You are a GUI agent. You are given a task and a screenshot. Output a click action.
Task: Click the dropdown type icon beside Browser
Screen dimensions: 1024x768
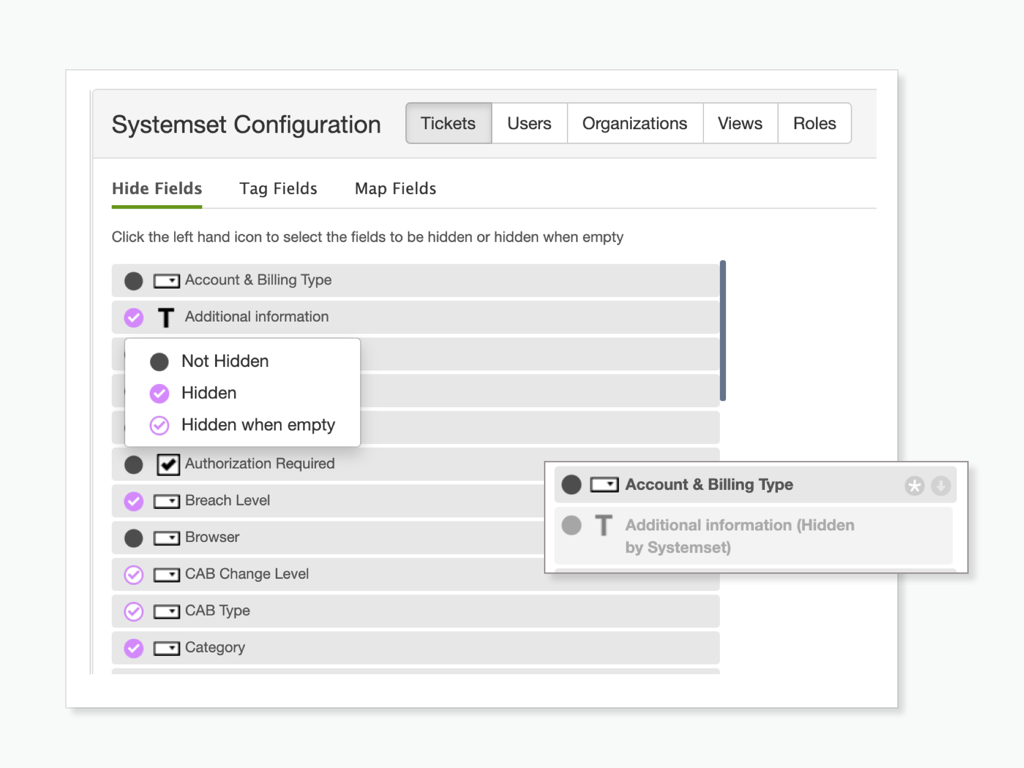[x=166, y=538]
